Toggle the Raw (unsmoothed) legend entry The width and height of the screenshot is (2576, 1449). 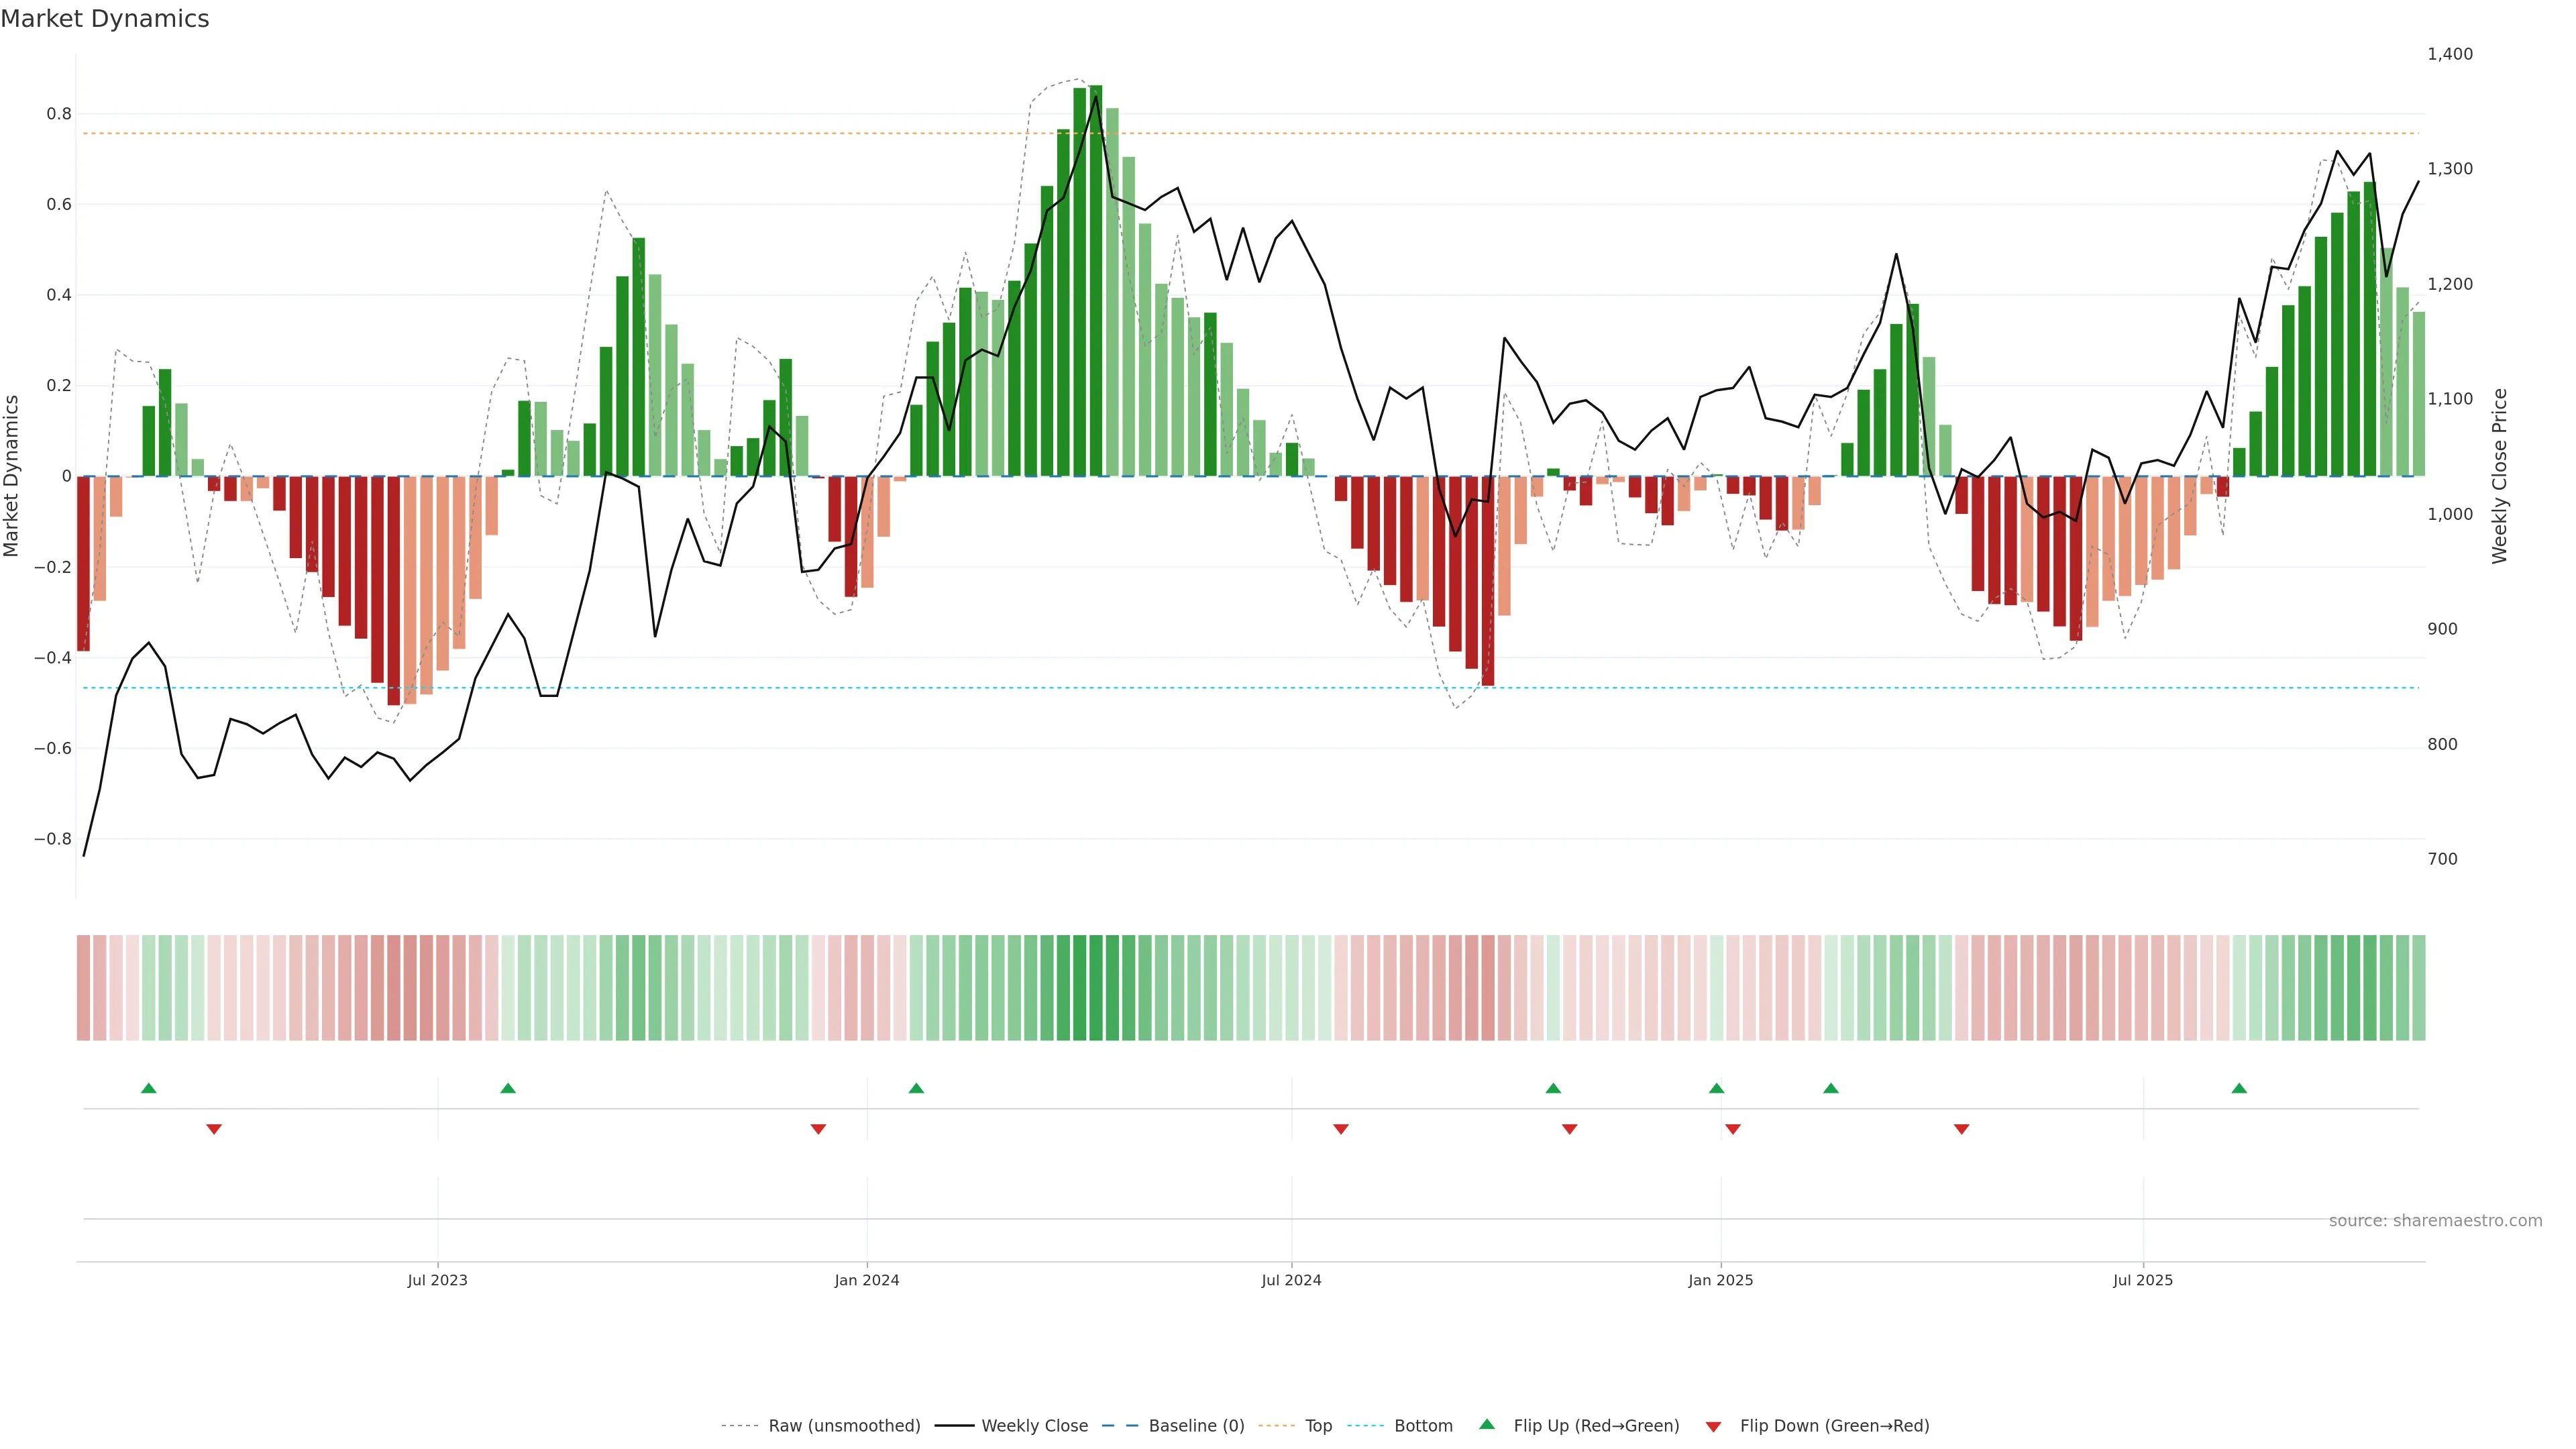pyautogui.click(x=844, y=1426)
